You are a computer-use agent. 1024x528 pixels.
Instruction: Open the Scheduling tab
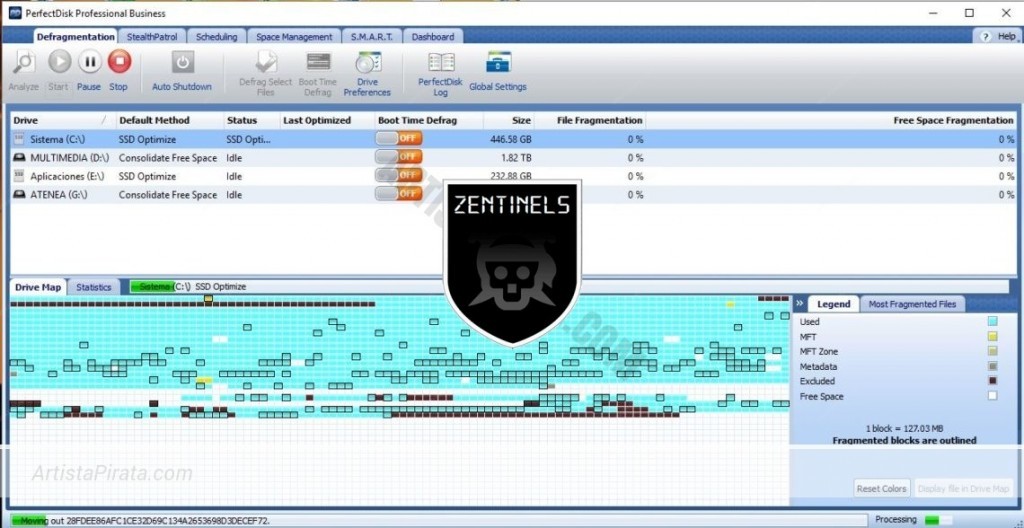[x=216, y=37]
